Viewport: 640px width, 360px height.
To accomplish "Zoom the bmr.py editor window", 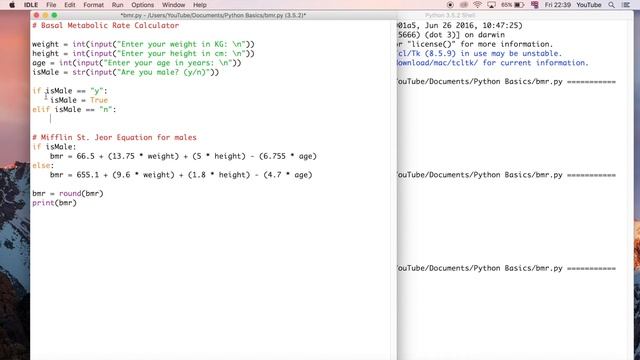I will [54, 15].
